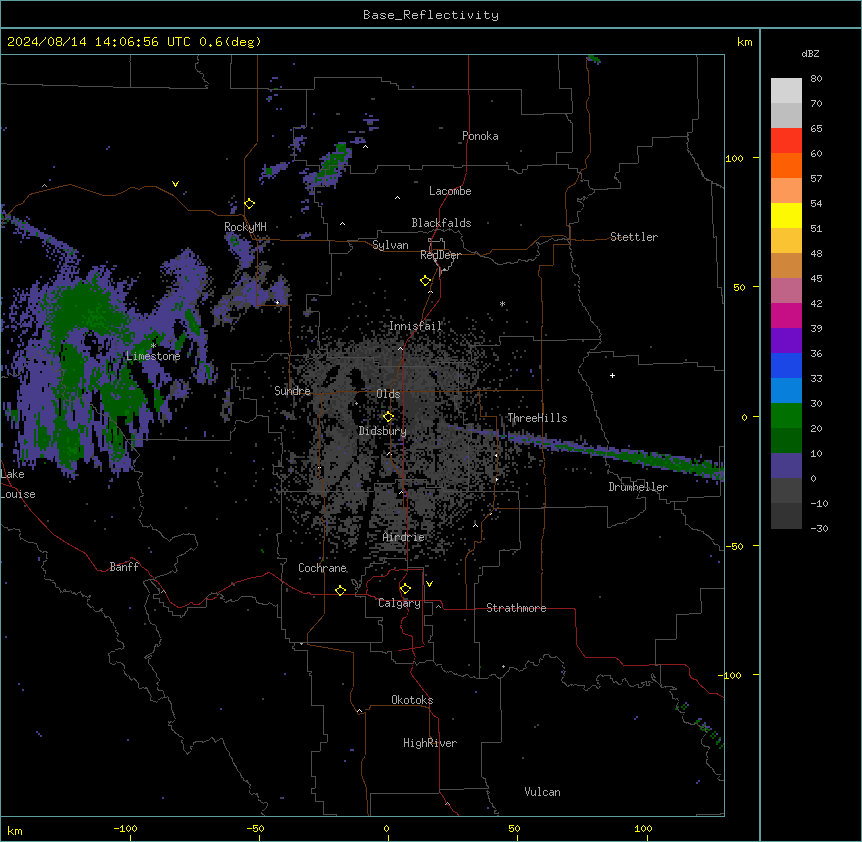Pick the yellow swatch in dBZ legend

click(786, 215)
